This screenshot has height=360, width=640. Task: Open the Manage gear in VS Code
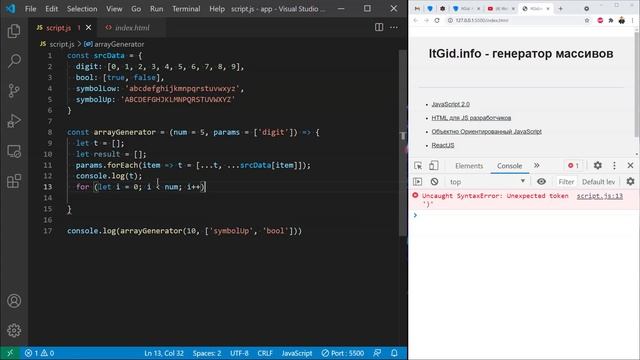14,331
